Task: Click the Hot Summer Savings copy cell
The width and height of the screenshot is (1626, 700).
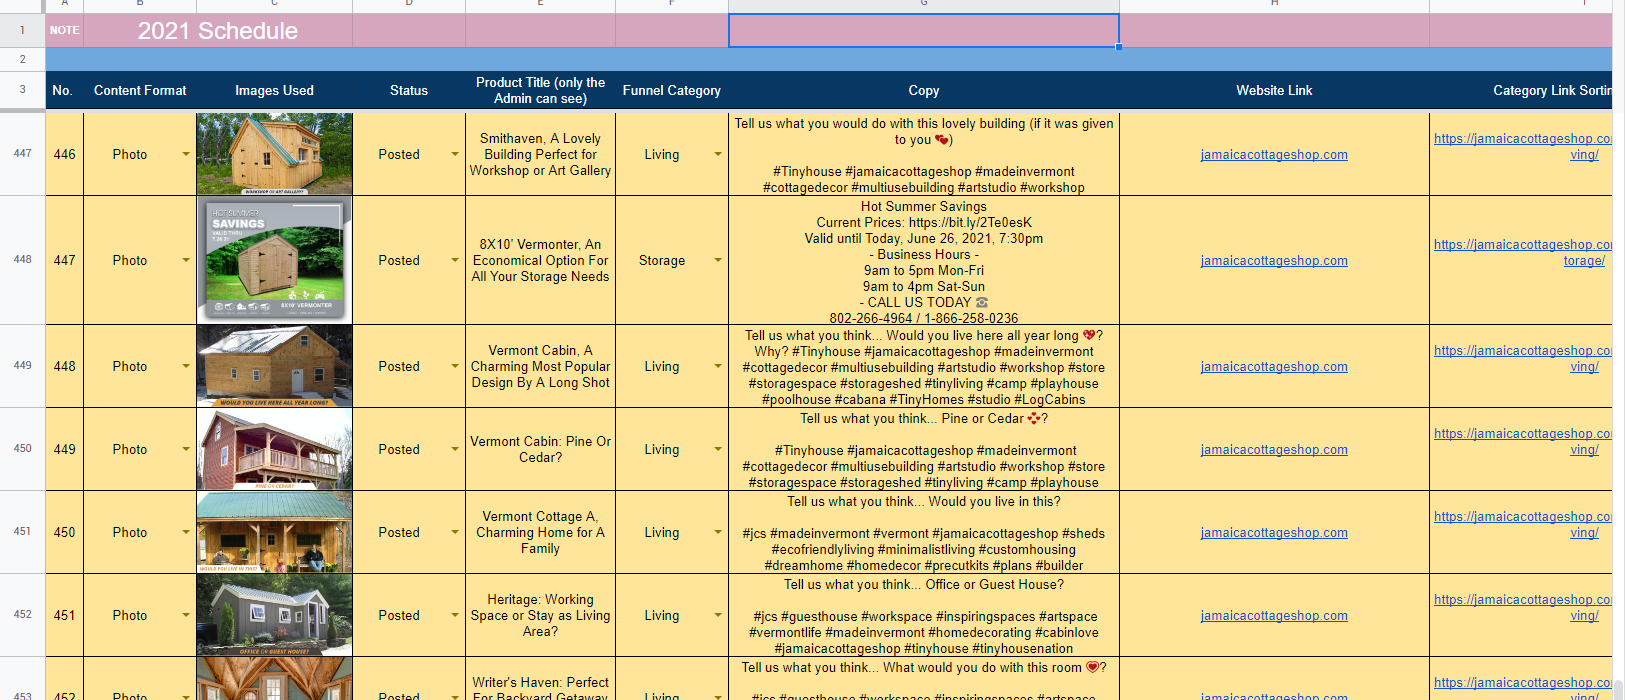Action: pos(923,261)
